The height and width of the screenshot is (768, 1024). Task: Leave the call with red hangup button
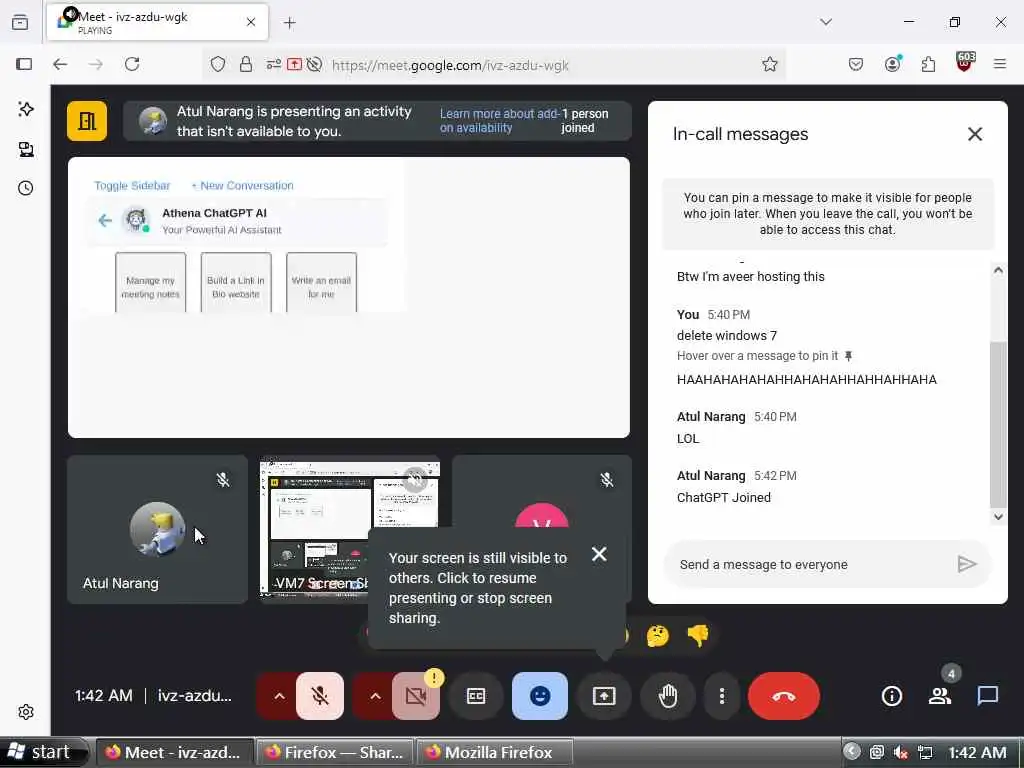(x=784, y=696)
